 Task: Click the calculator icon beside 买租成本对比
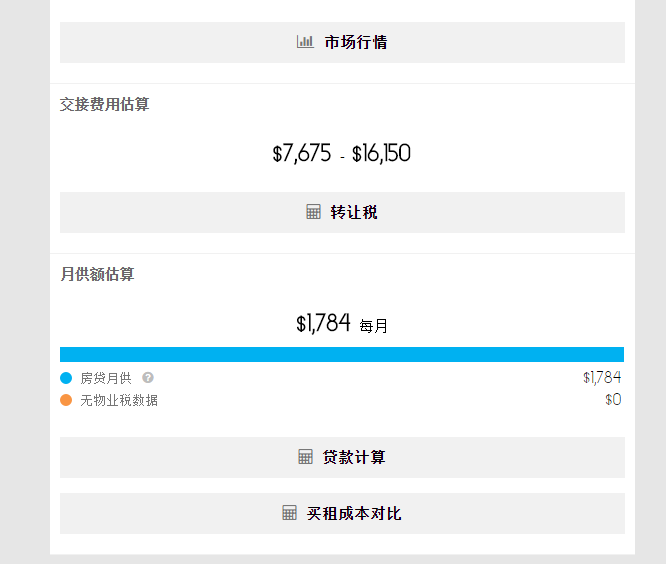(x=290, y=513)
